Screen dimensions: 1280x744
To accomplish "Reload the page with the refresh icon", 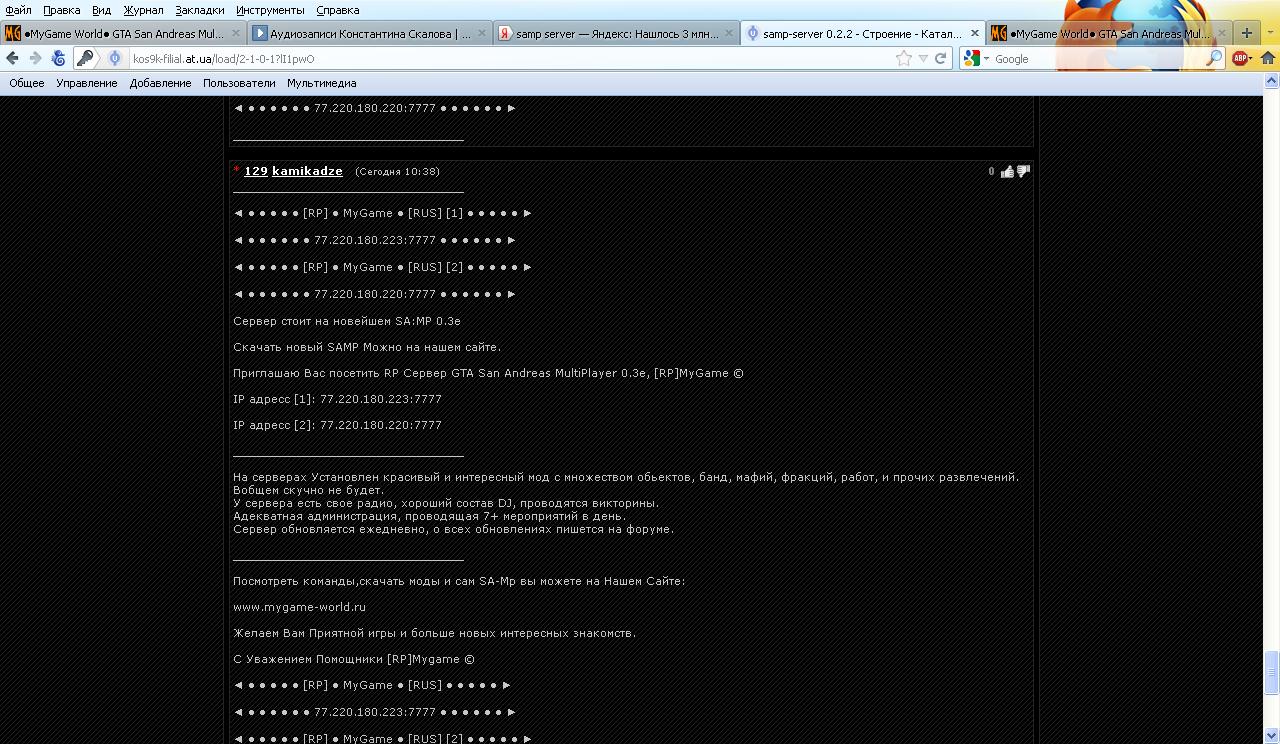I will [x=940, y=58].
